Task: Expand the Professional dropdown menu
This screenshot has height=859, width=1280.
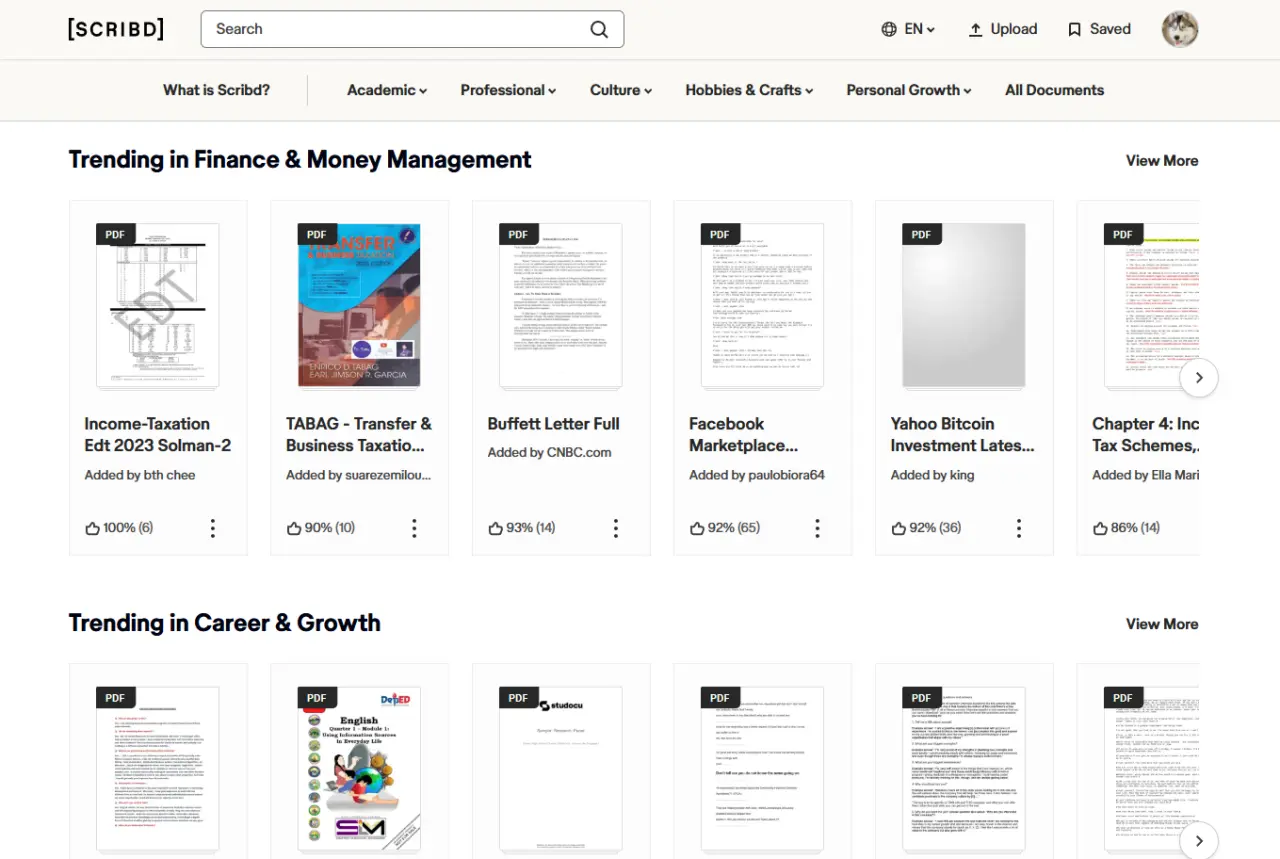Action: 508,90
